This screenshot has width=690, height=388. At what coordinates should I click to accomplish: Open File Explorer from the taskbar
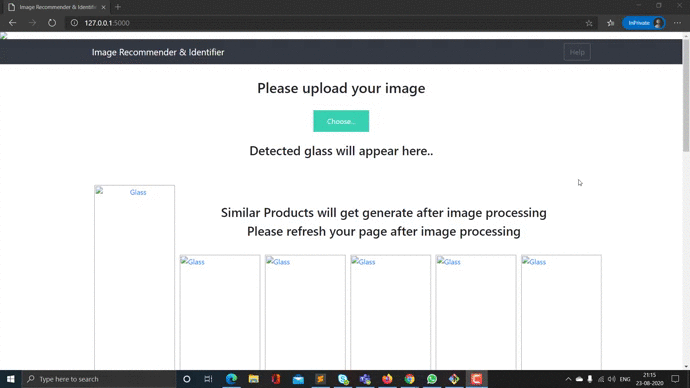pyautogui.click(x=253, y=379)
